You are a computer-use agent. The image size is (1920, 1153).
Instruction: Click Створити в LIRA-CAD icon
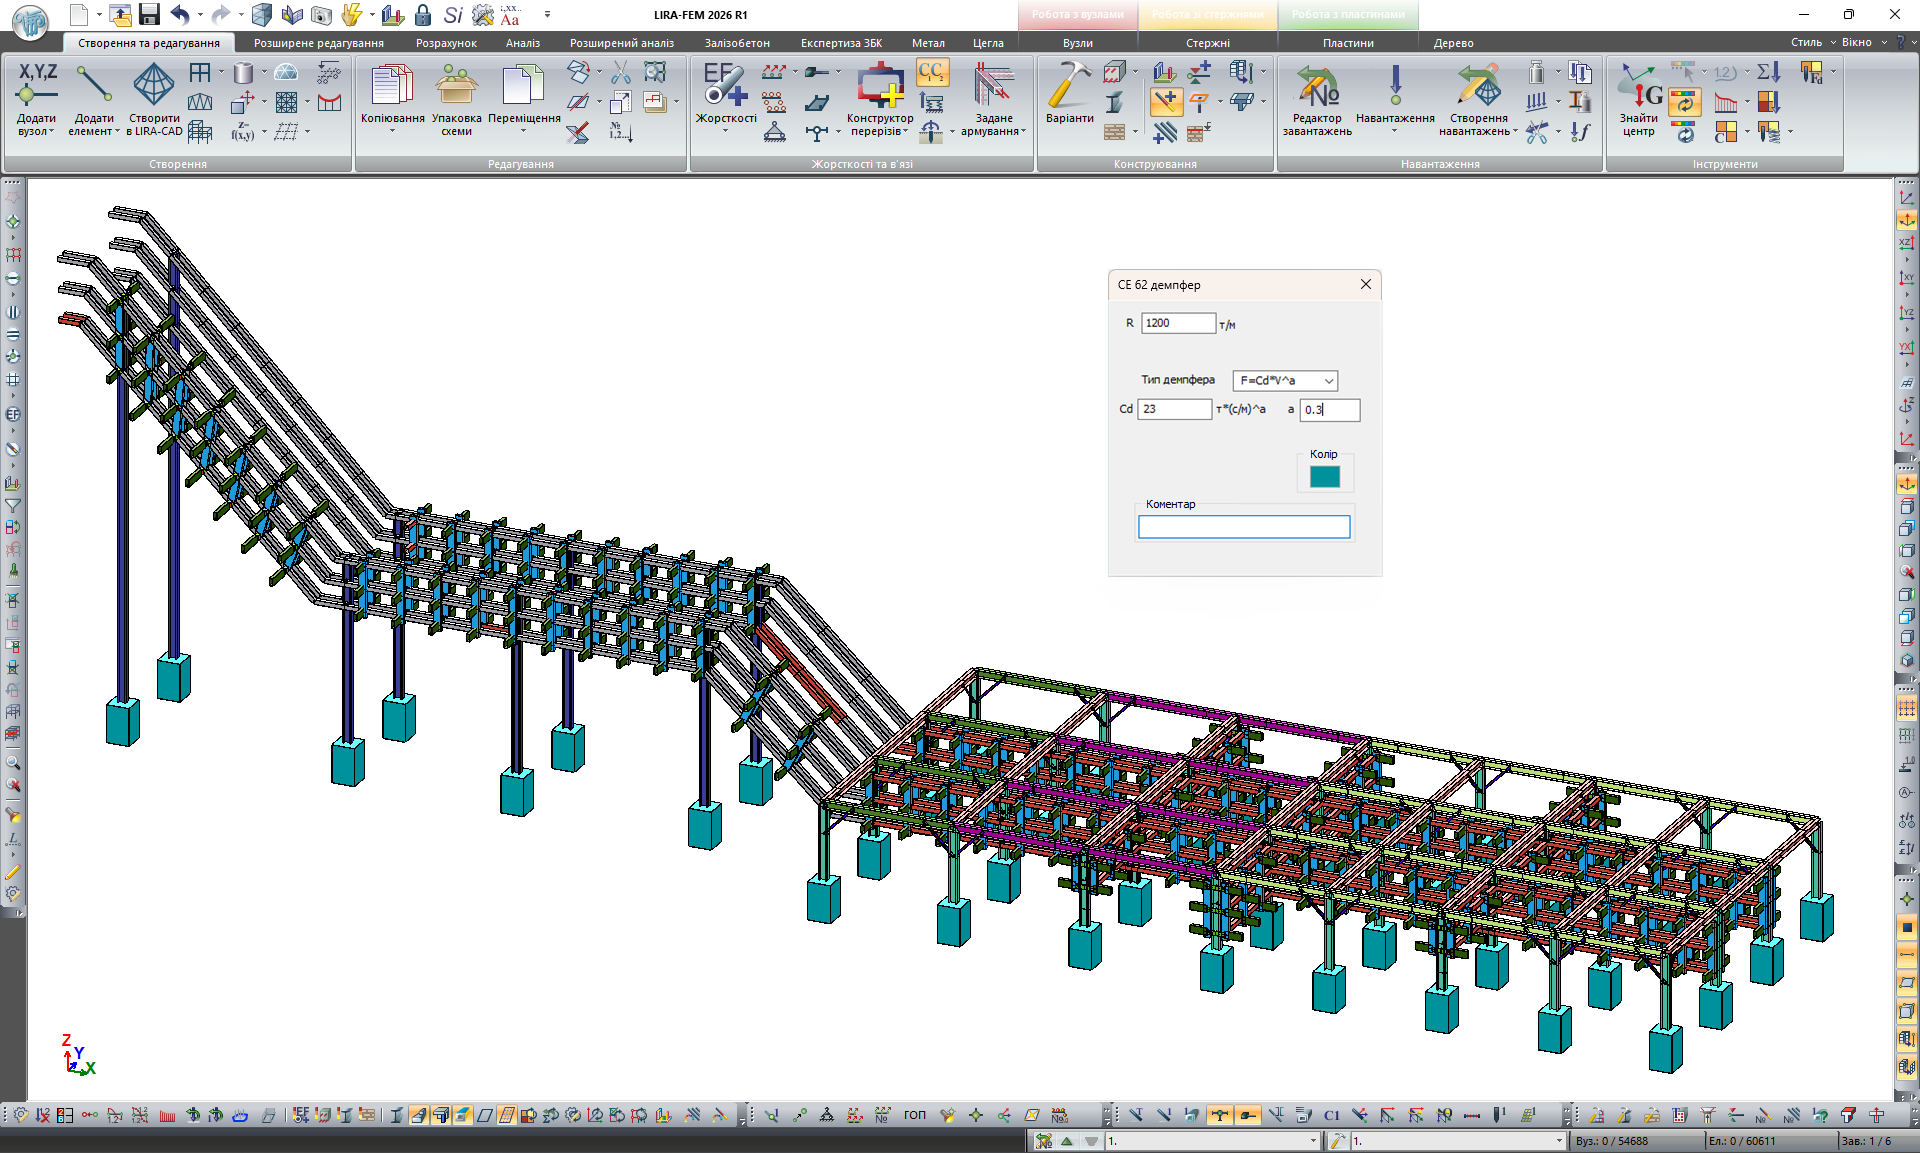154,85
